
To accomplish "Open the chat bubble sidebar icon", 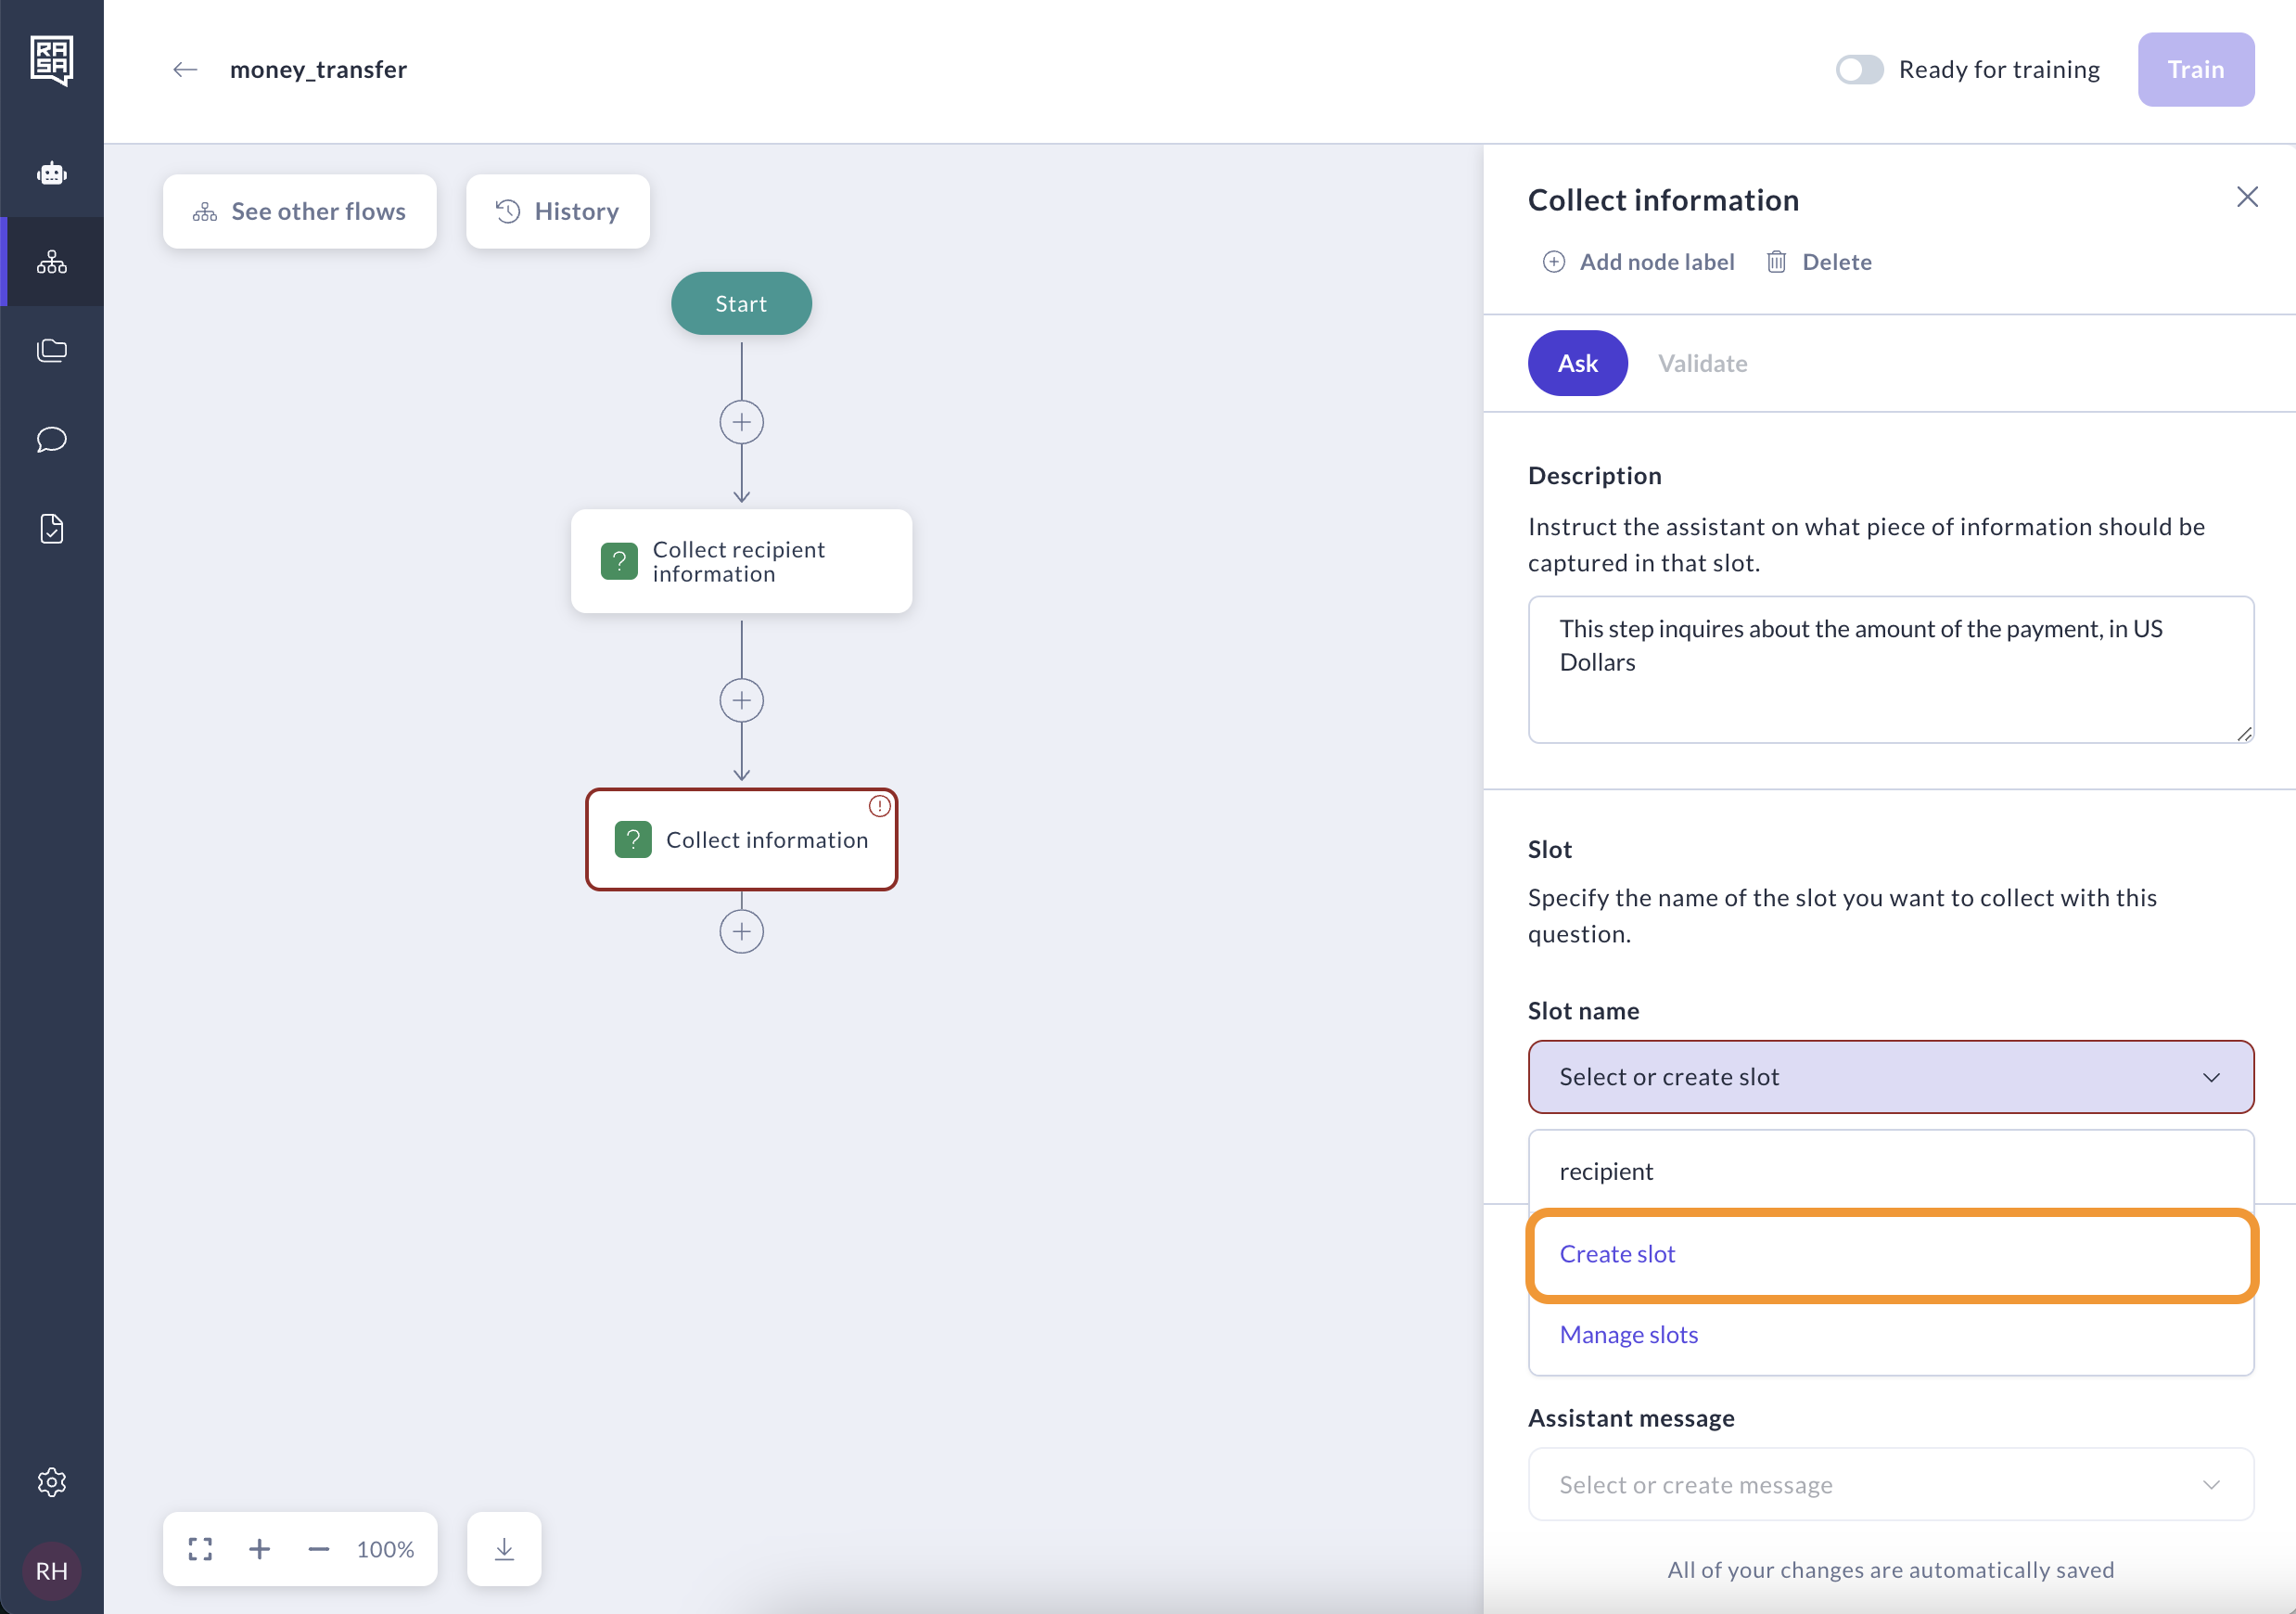I will (x=52, y=439).
